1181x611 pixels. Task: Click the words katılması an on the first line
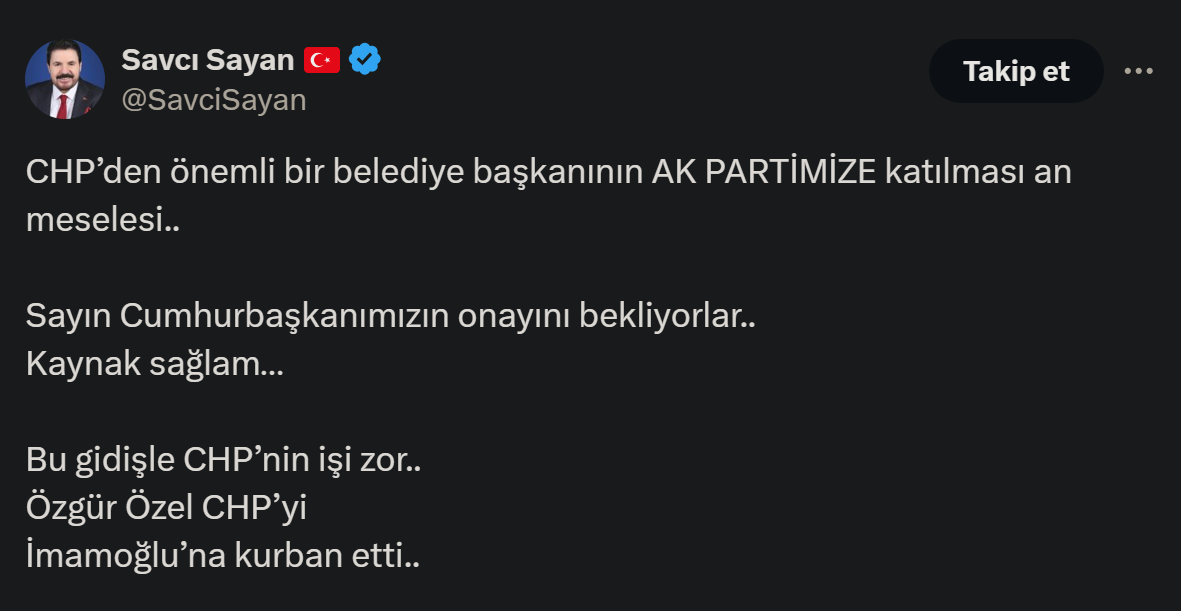978,173
